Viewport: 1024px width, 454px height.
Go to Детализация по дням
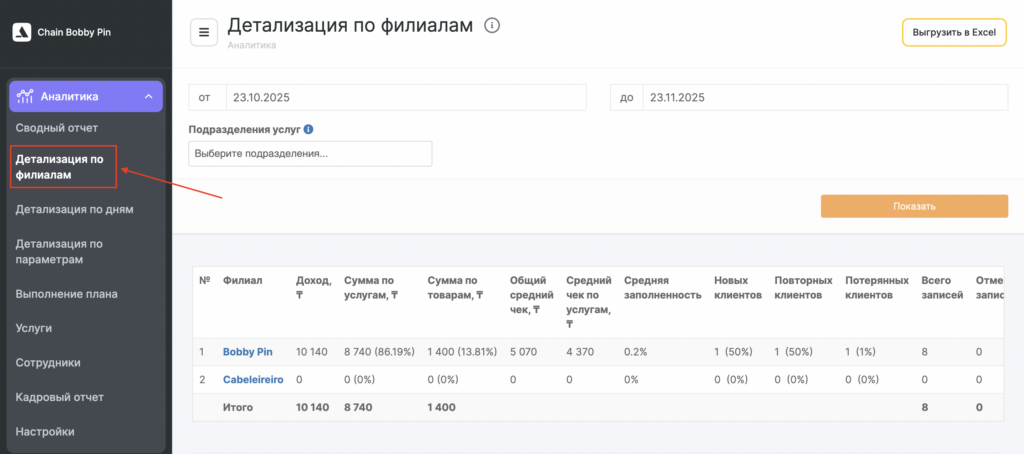click(x=74, y=209)
